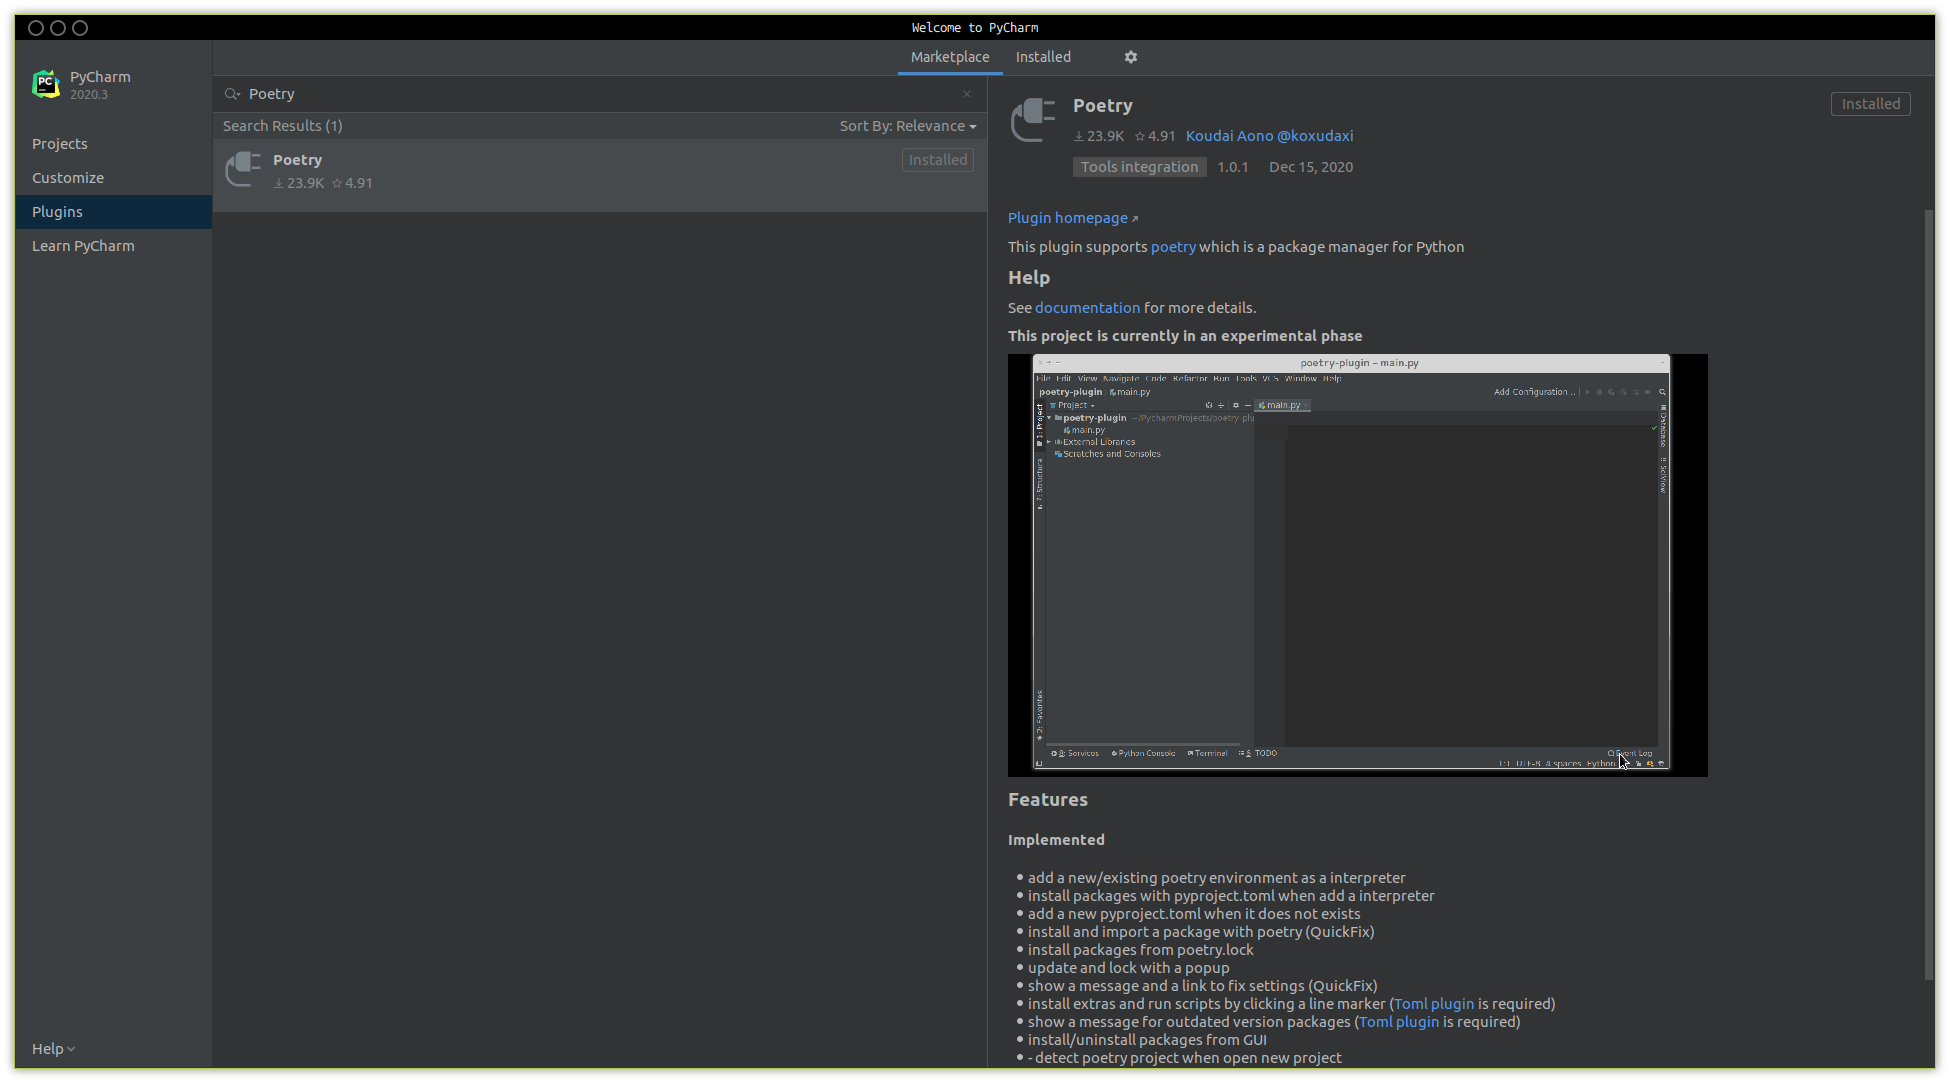Screen dimensions: 1950x1083
Task: Click the PyCharm logo icon
Action: click(x=46, y=84)
